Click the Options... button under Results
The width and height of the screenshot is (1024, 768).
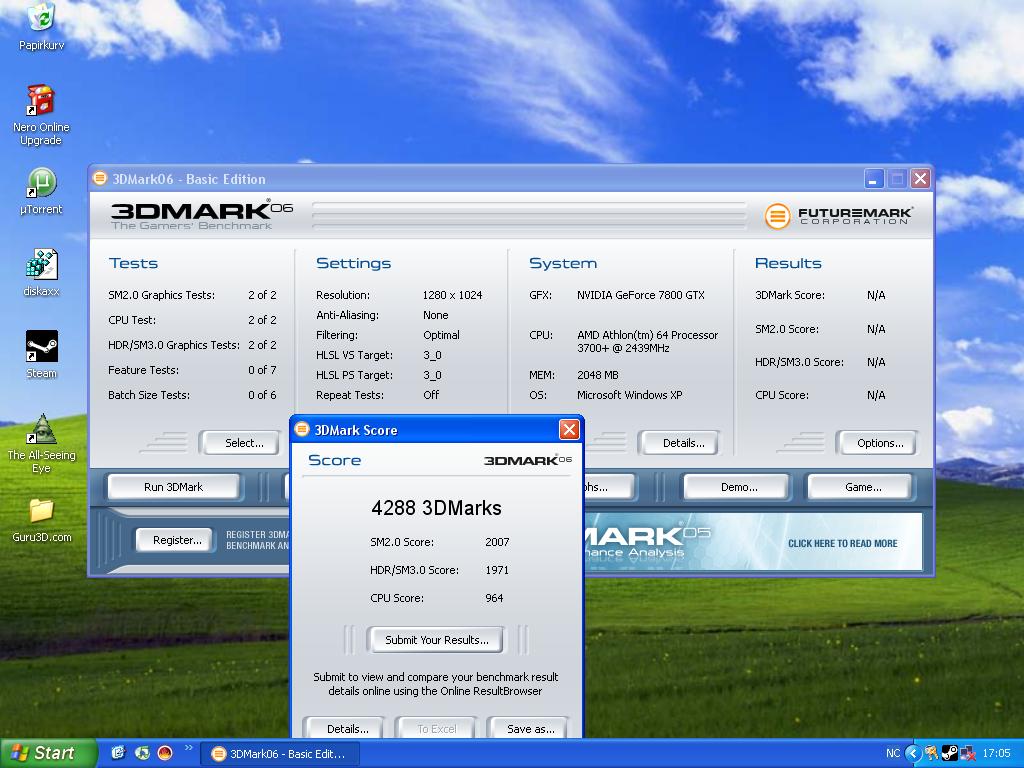[x=880, y=443]
